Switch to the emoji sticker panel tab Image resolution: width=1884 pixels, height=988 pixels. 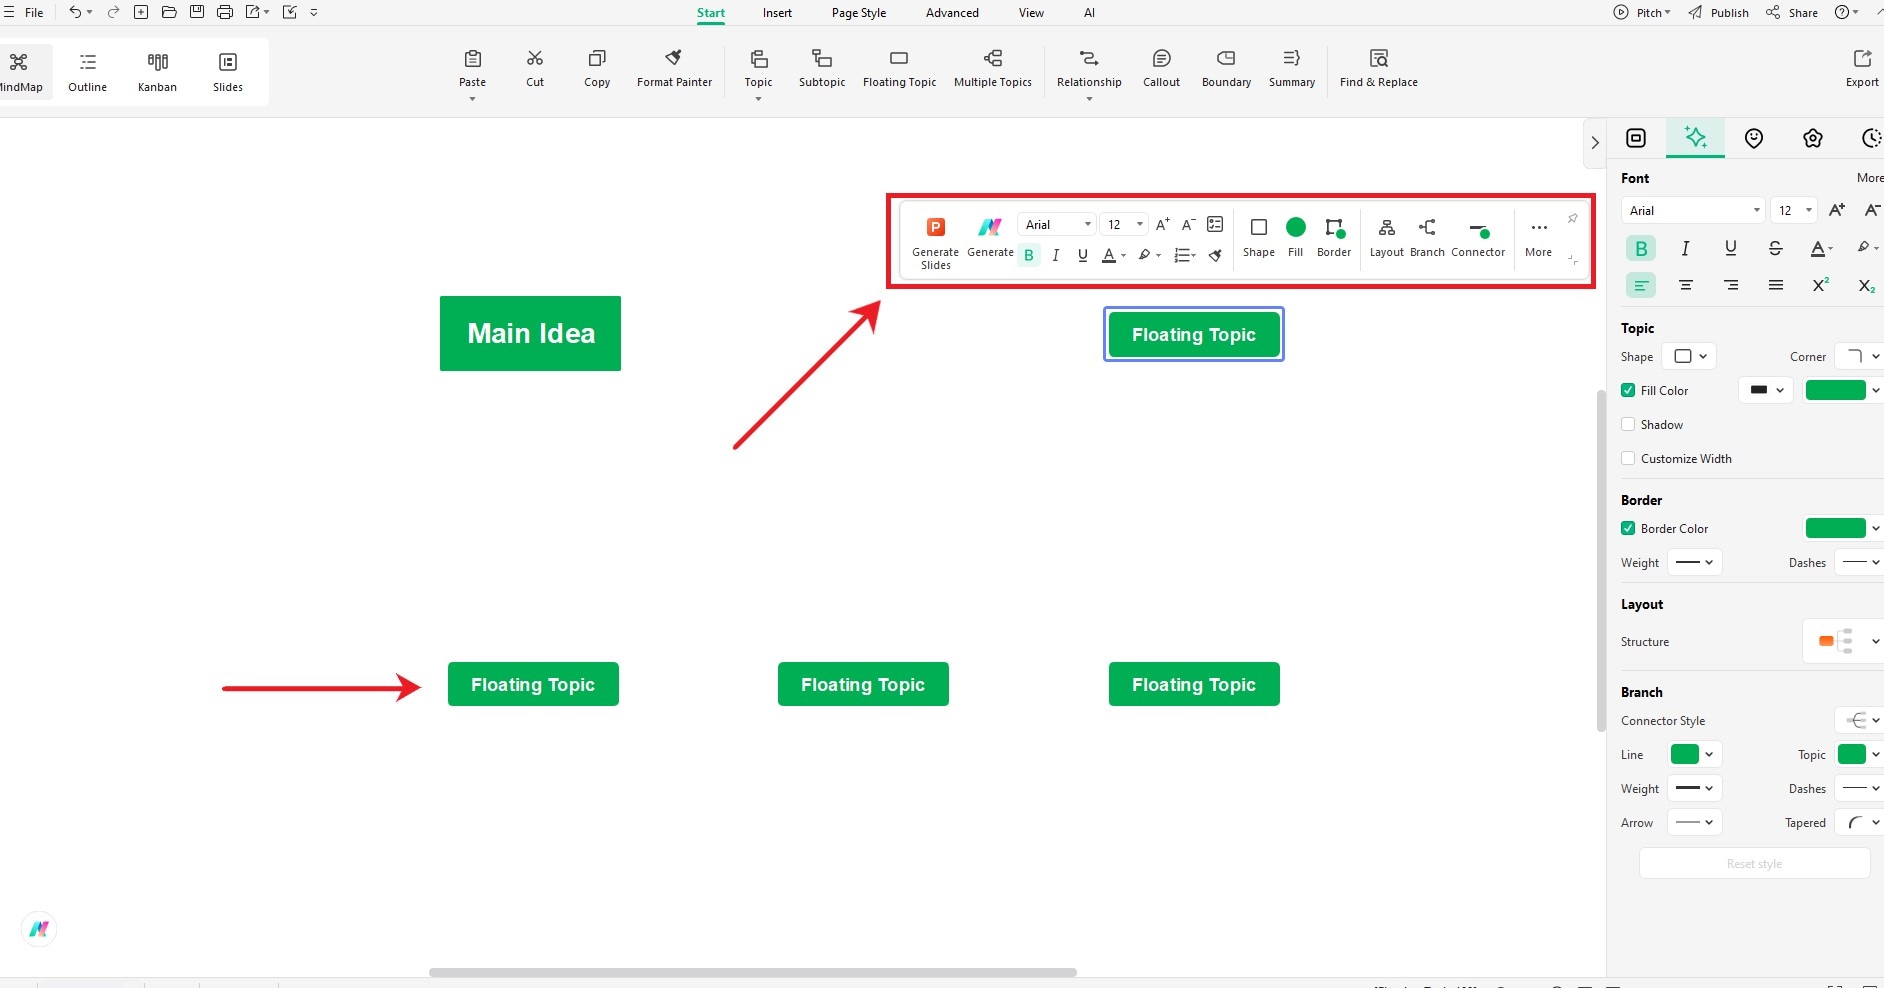tap(1754, 138)
